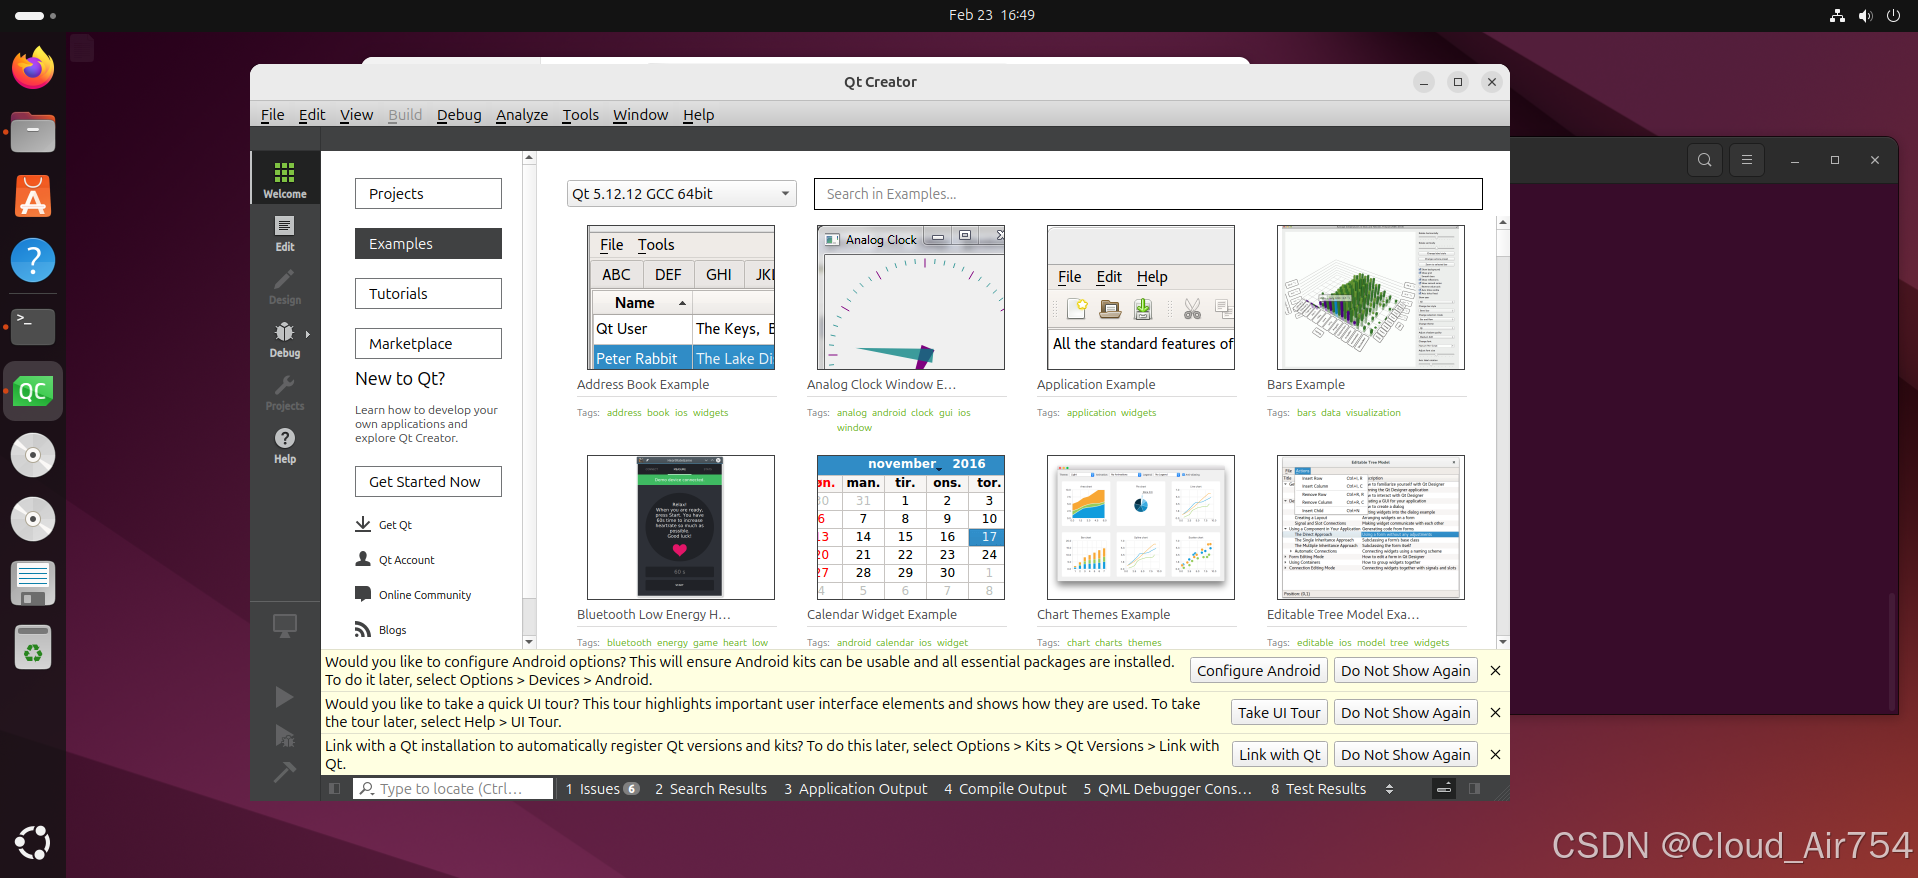The height and width of the screenshot is (878, 1918).
Task: Click the kit selector monitor icon
Action: point(285,626)
